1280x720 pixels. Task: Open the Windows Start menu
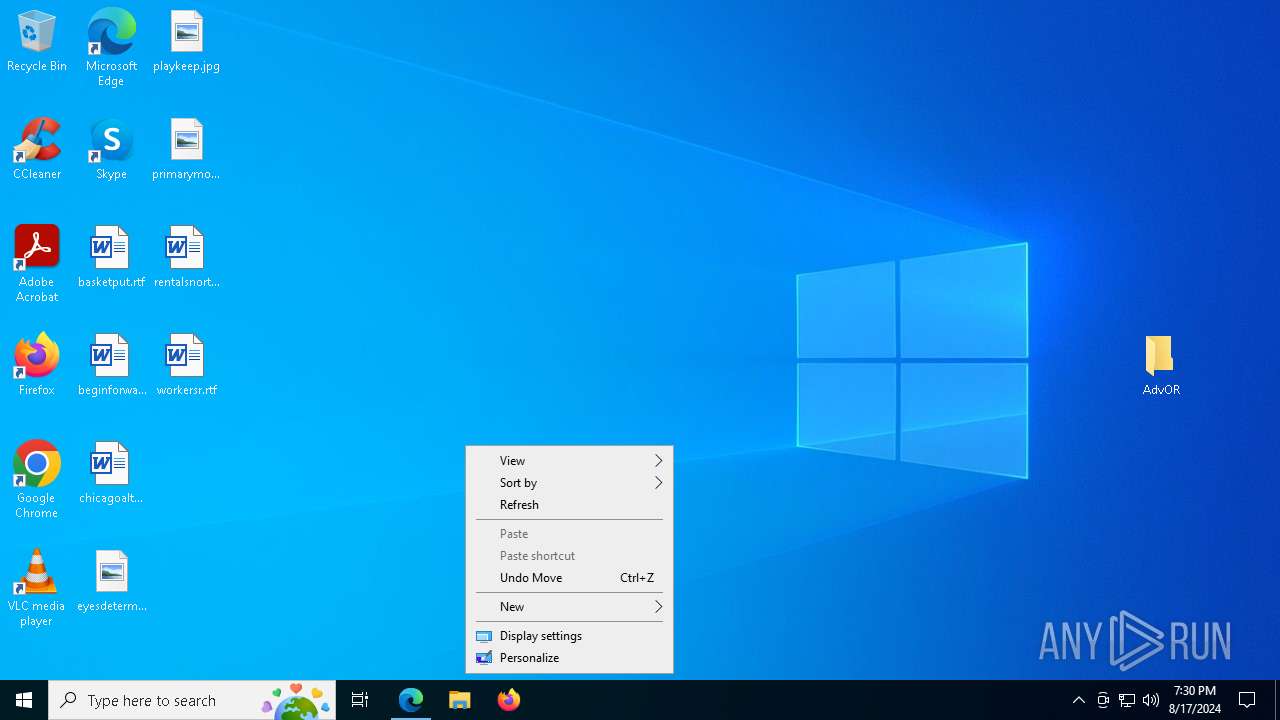[24, 700]
